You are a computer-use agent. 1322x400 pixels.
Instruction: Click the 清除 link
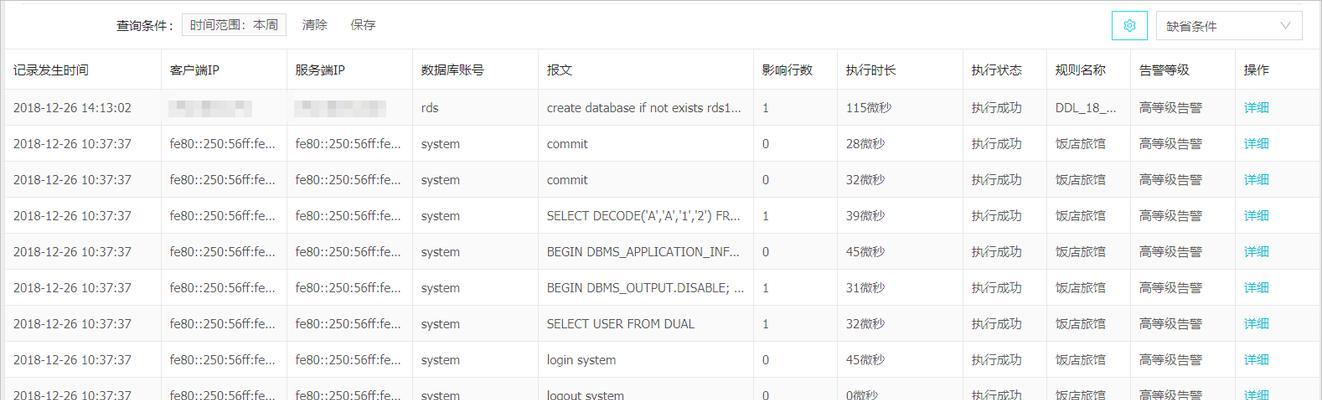click(314, 25)
